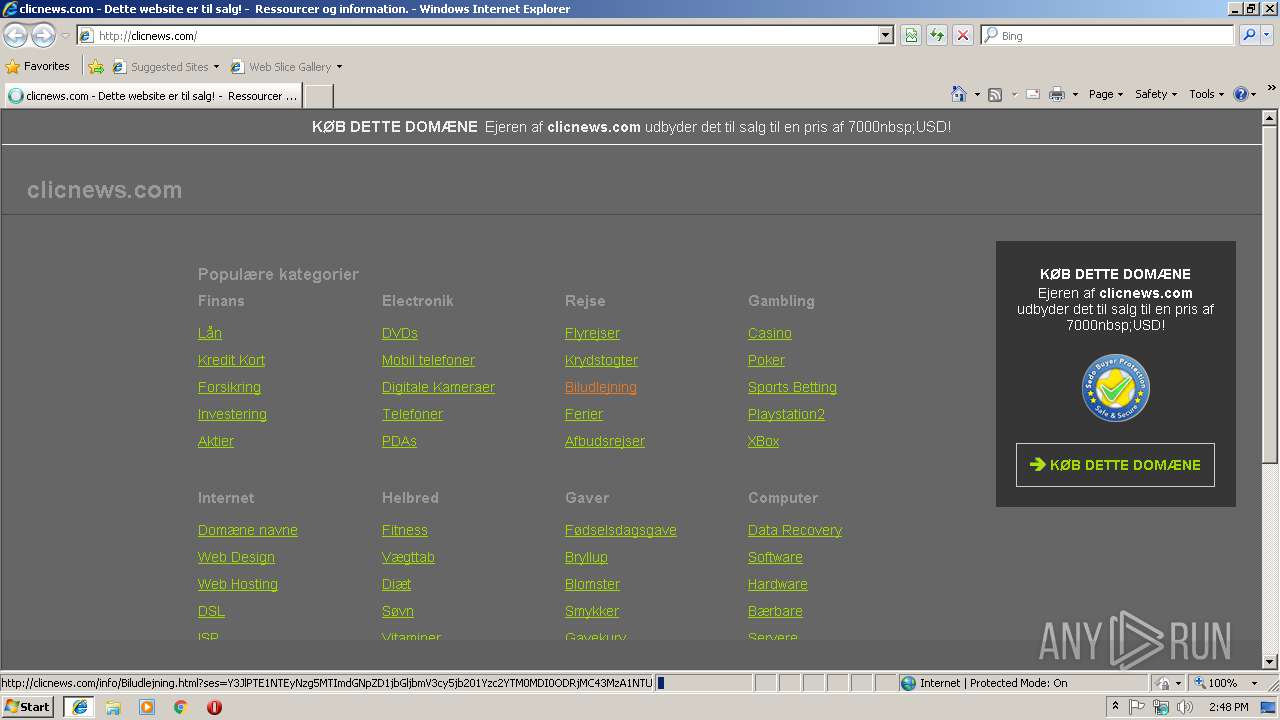Open the Casino link

pyautogui.click(x=770, y=333)
